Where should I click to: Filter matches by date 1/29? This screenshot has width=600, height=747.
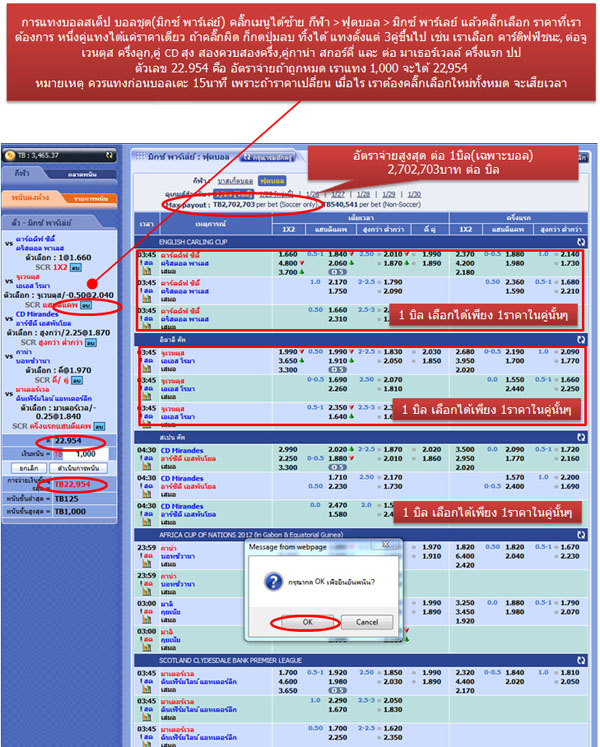[389, 194]
